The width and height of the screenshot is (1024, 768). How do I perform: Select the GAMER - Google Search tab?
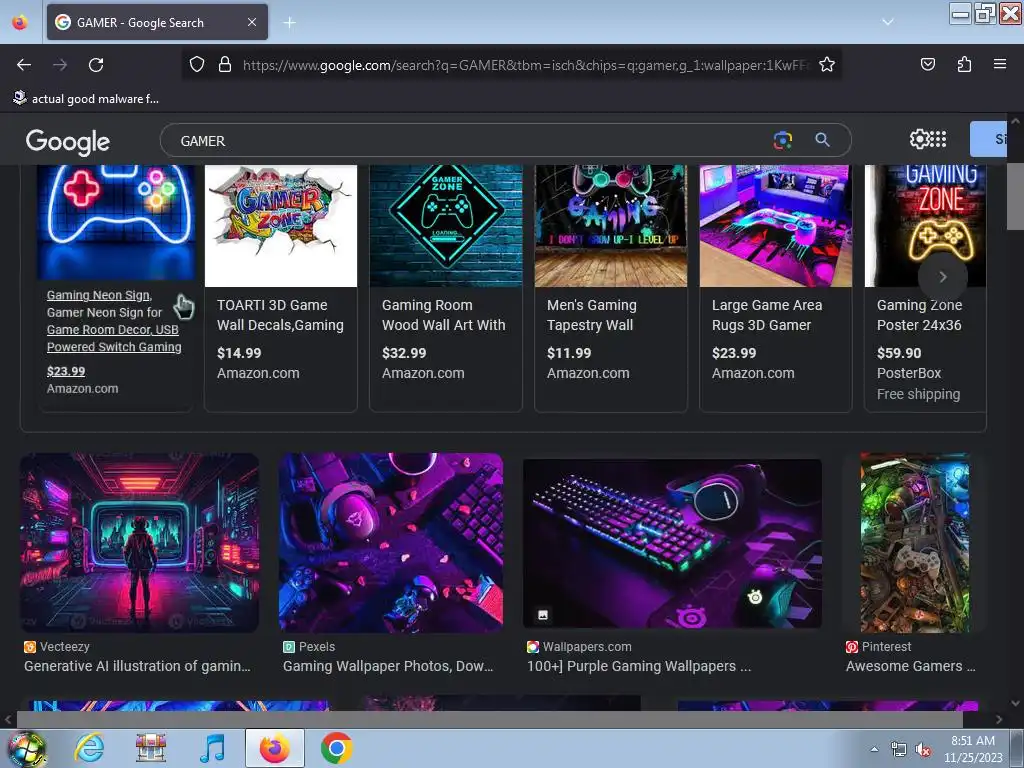point(157,22)
